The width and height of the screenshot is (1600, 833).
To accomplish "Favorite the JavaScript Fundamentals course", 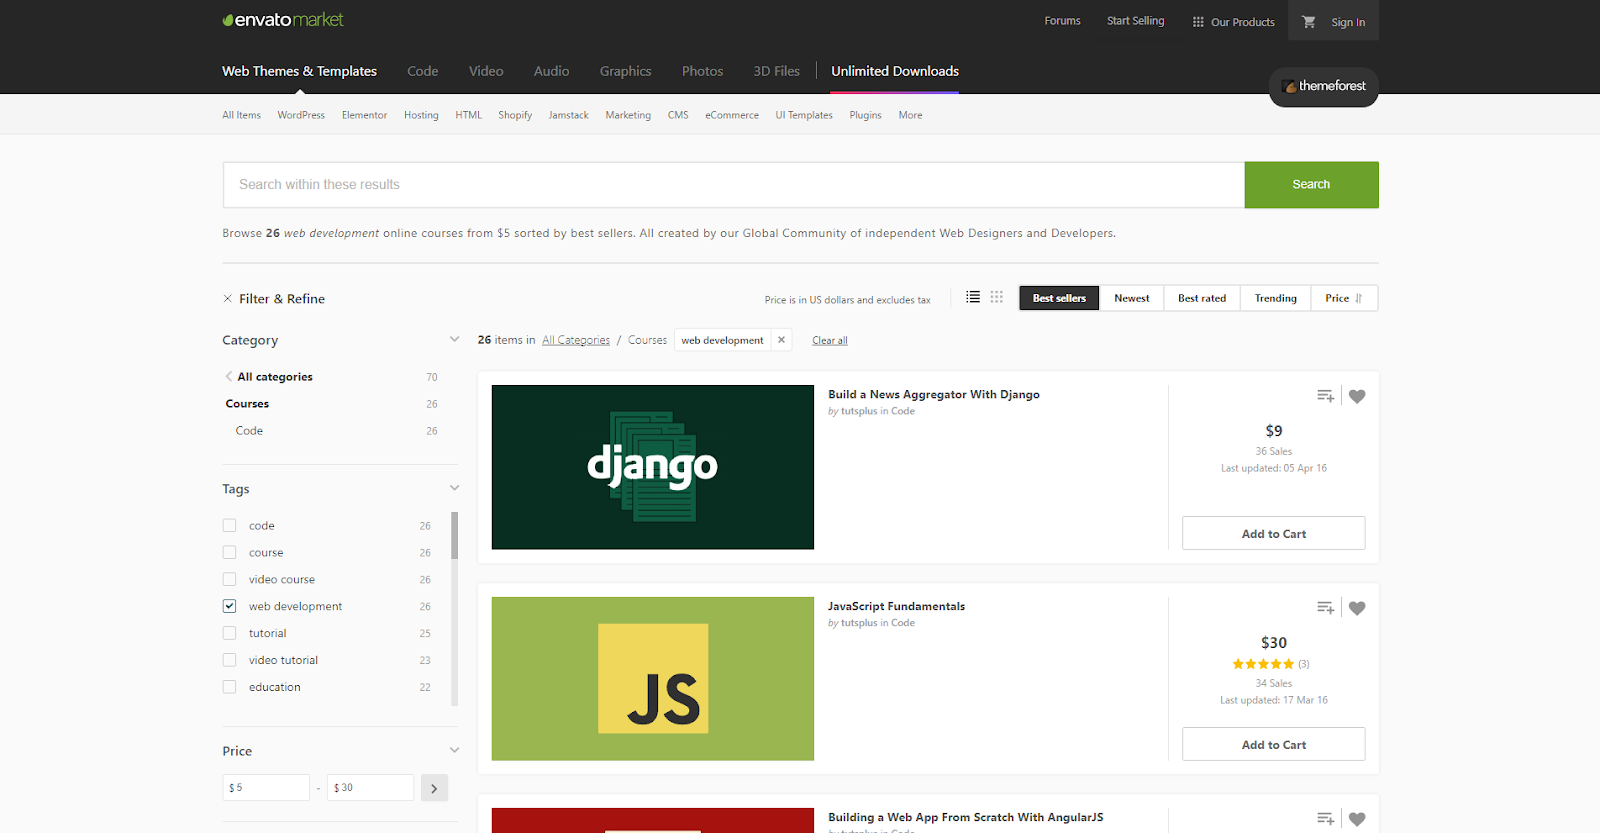I will (1357, 608).
